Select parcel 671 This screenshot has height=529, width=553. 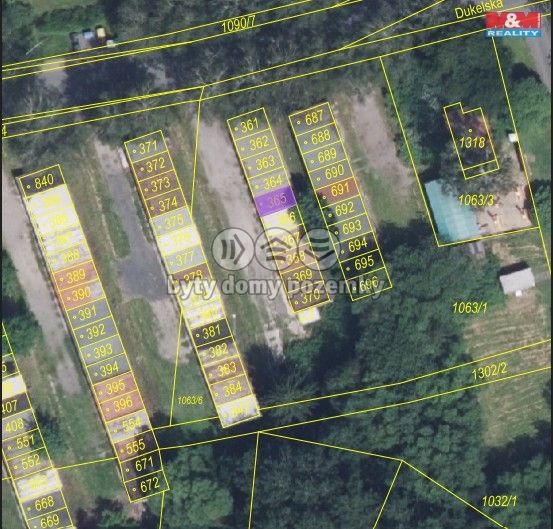[x=141, y=466]
